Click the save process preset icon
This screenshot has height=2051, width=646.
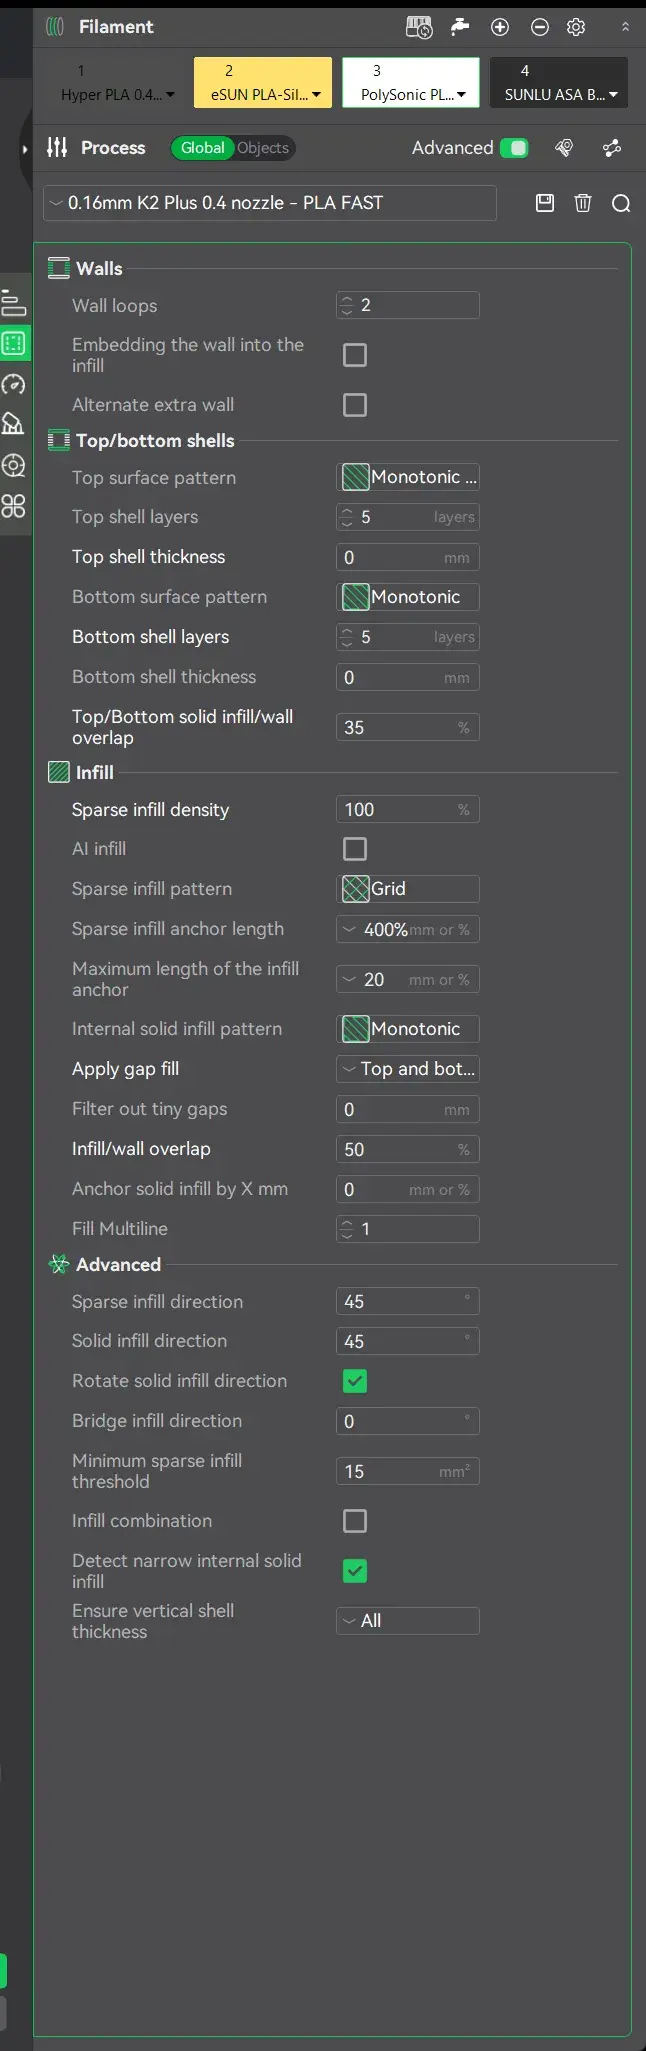click(545, 203)
